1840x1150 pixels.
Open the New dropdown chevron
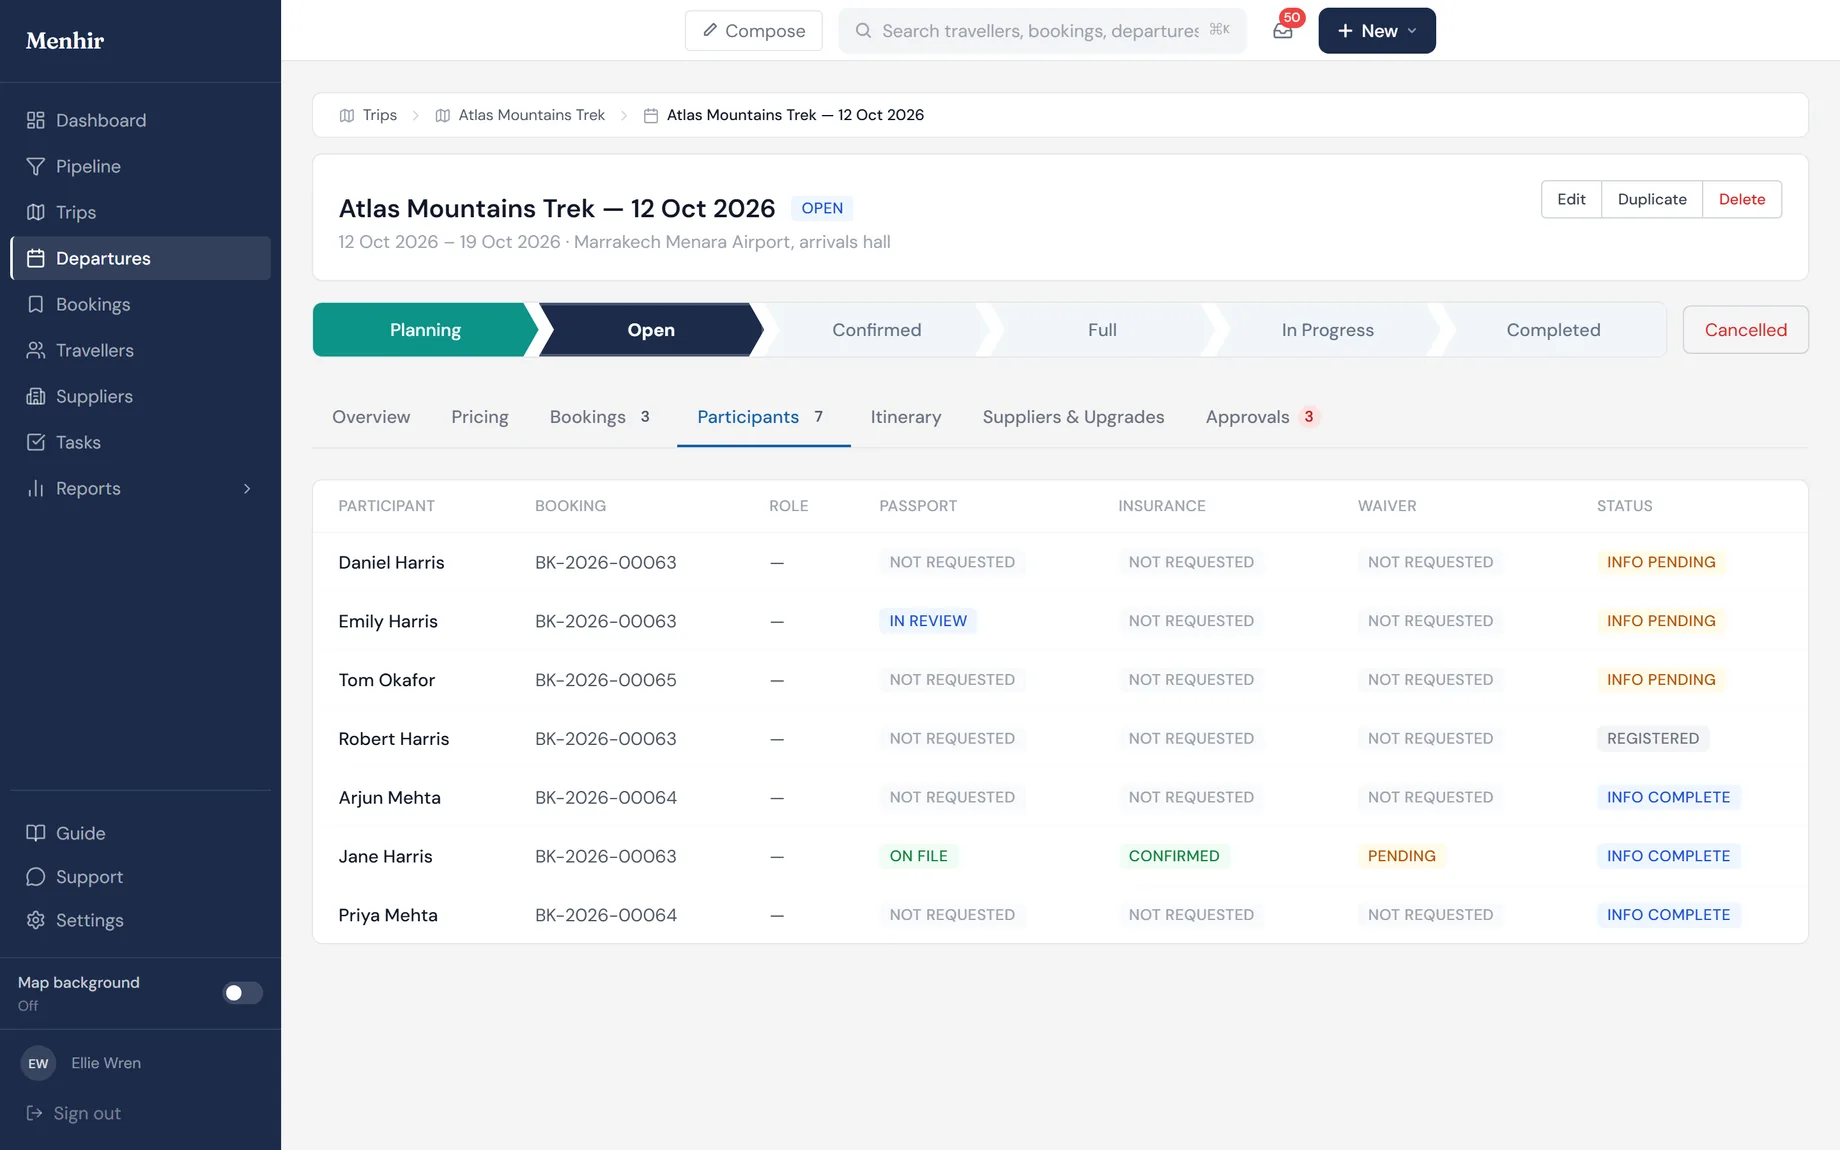coord(1412,31)
